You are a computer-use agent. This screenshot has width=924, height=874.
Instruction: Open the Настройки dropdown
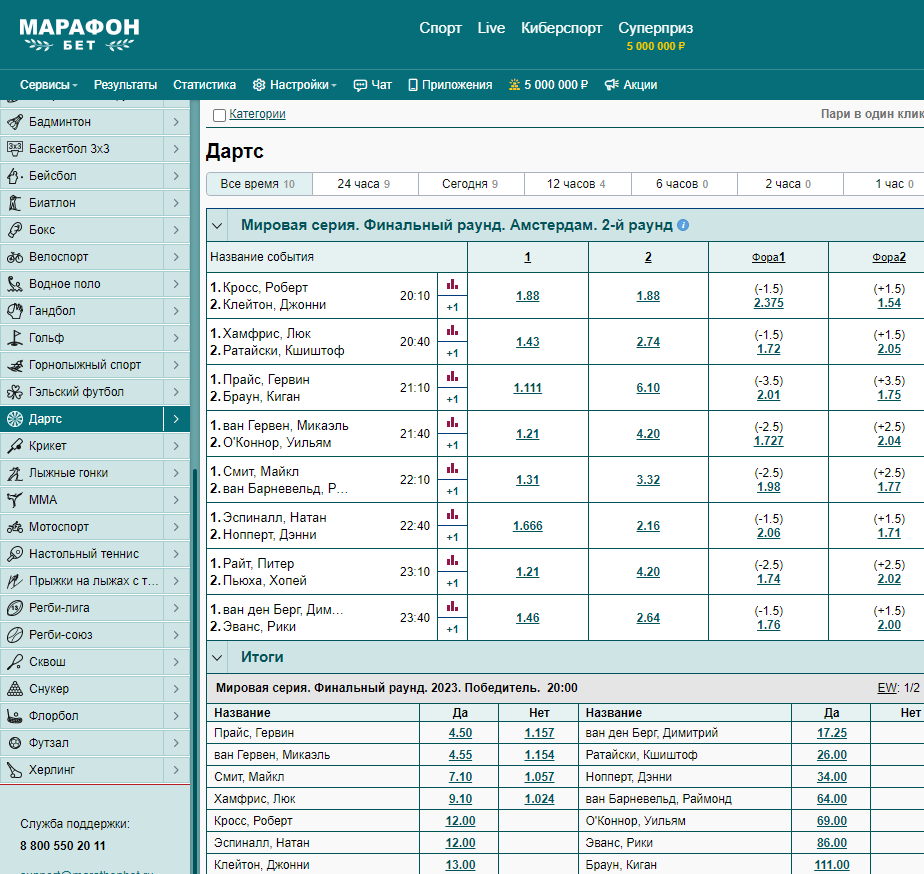[x=295, y=85]
